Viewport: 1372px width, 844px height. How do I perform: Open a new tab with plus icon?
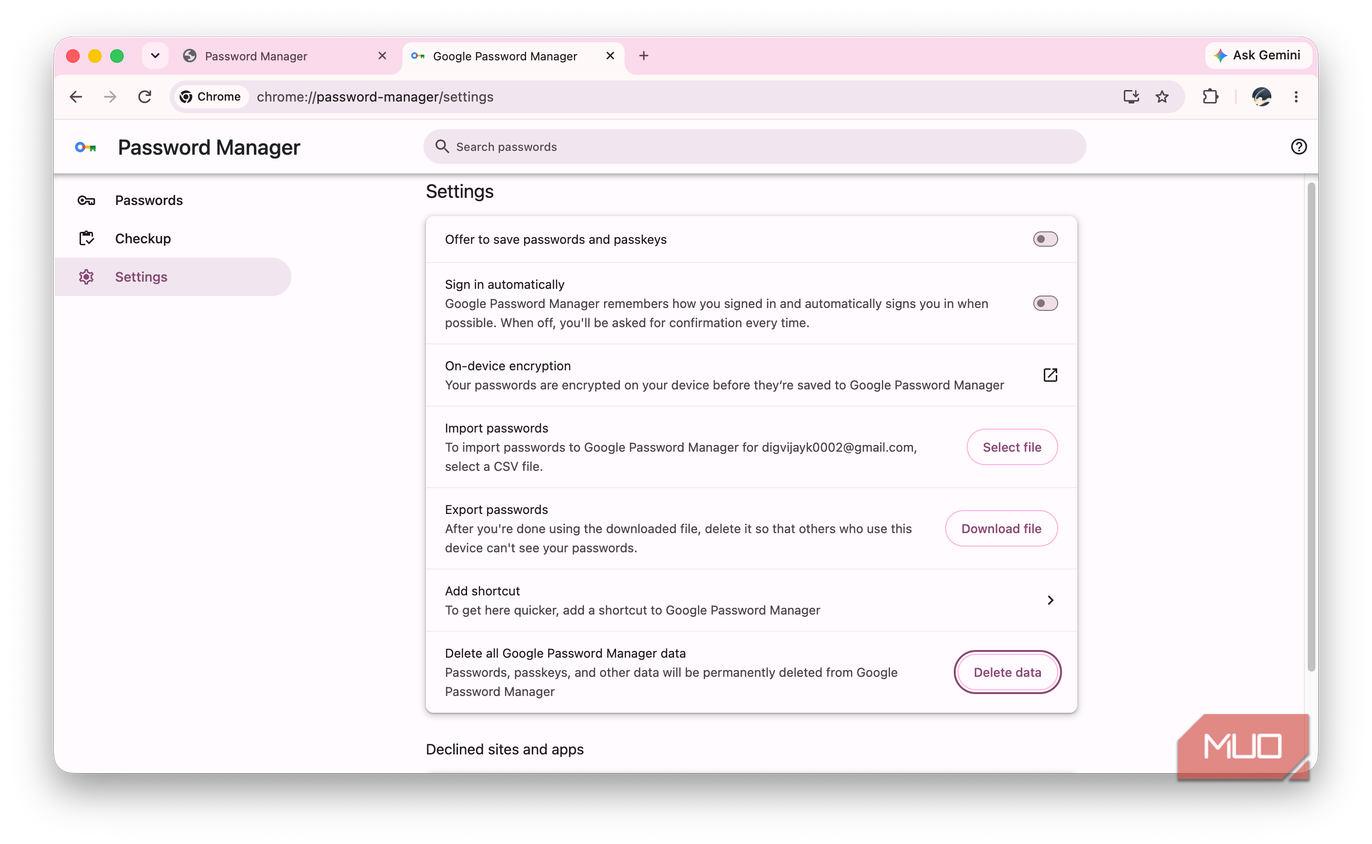(x=644, y=56)
